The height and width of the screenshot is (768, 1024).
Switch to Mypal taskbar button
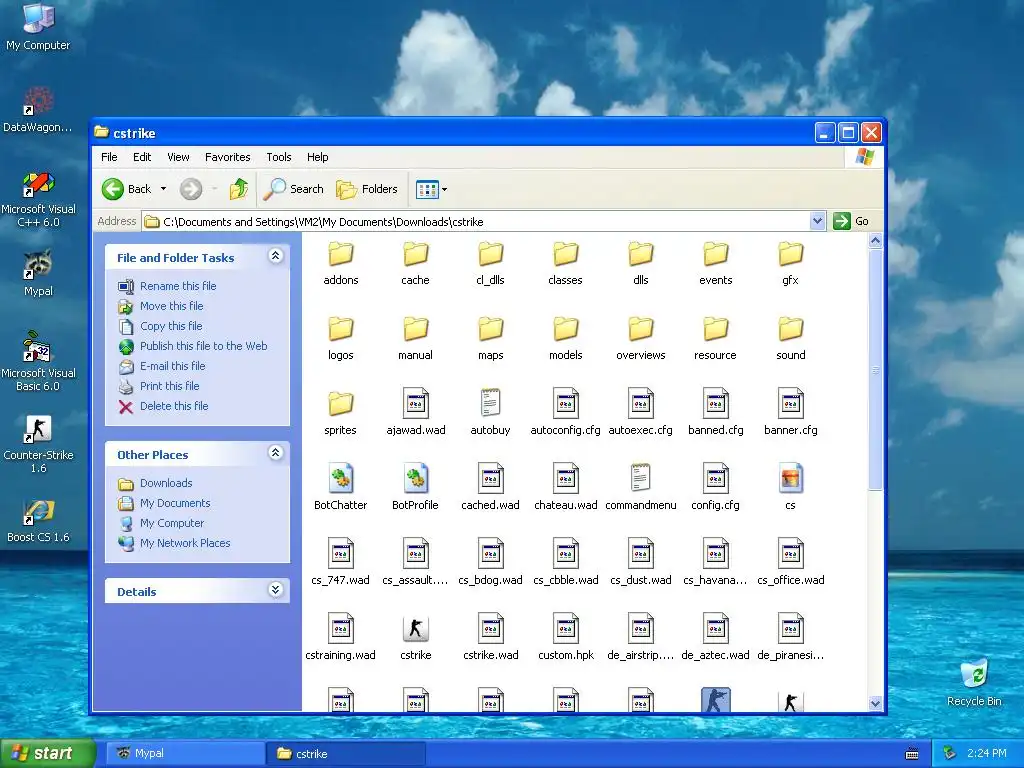[185, 754]
